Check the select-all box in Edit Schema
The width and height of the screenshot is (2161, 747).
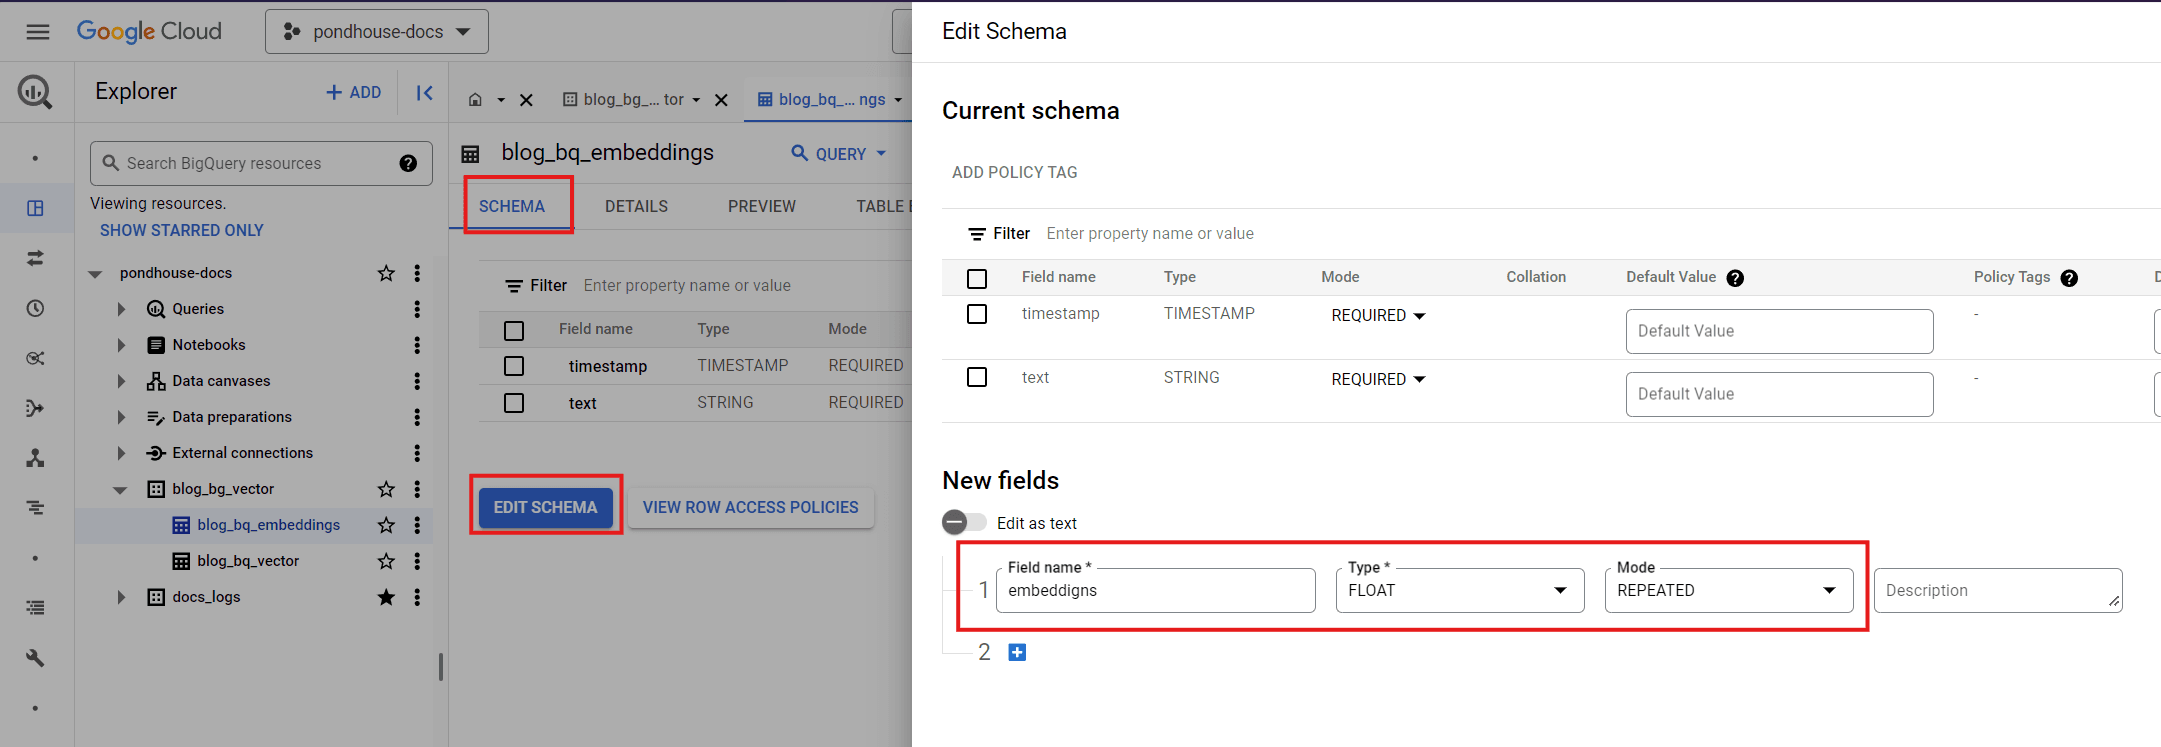coord(977,279)
